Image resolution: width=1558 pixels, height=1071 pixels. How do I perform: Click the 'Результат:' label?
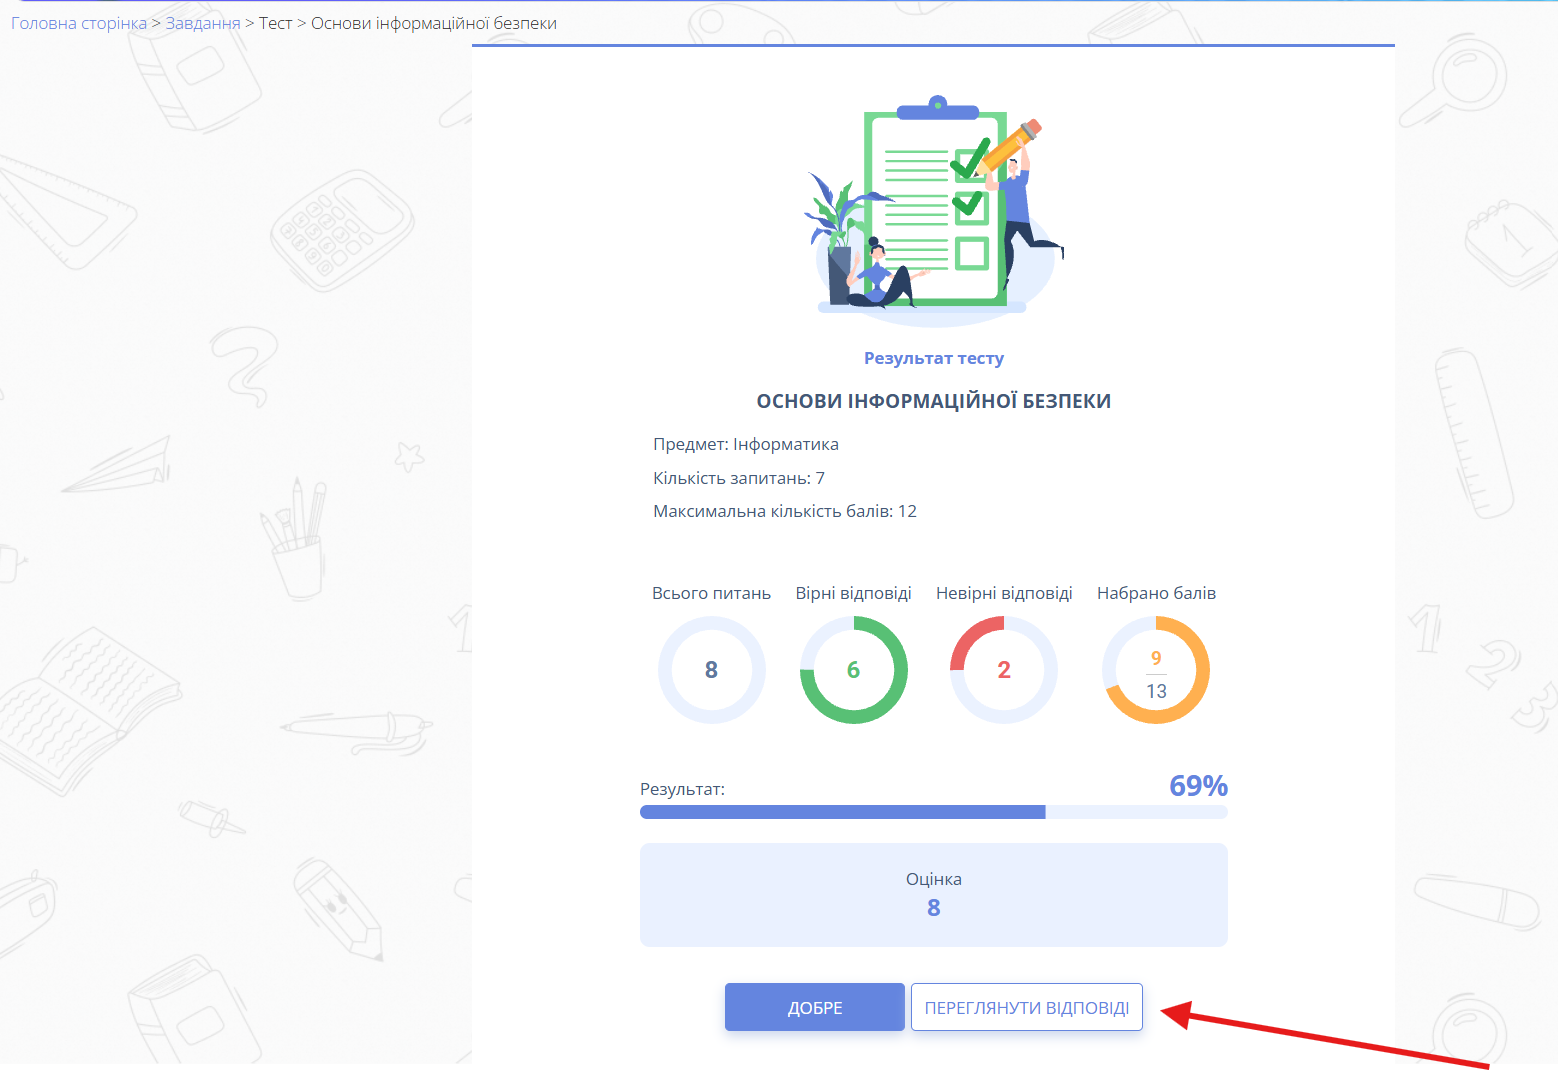point(683,789)
